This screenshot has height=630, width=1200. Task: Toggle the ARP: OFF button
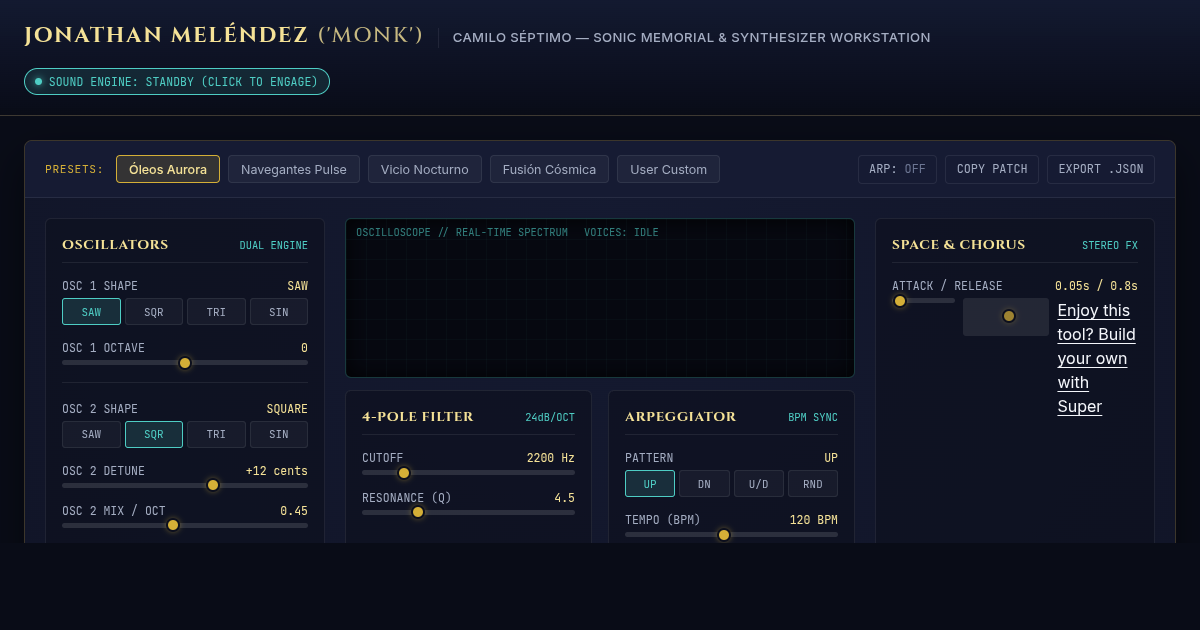coord(897,169)
